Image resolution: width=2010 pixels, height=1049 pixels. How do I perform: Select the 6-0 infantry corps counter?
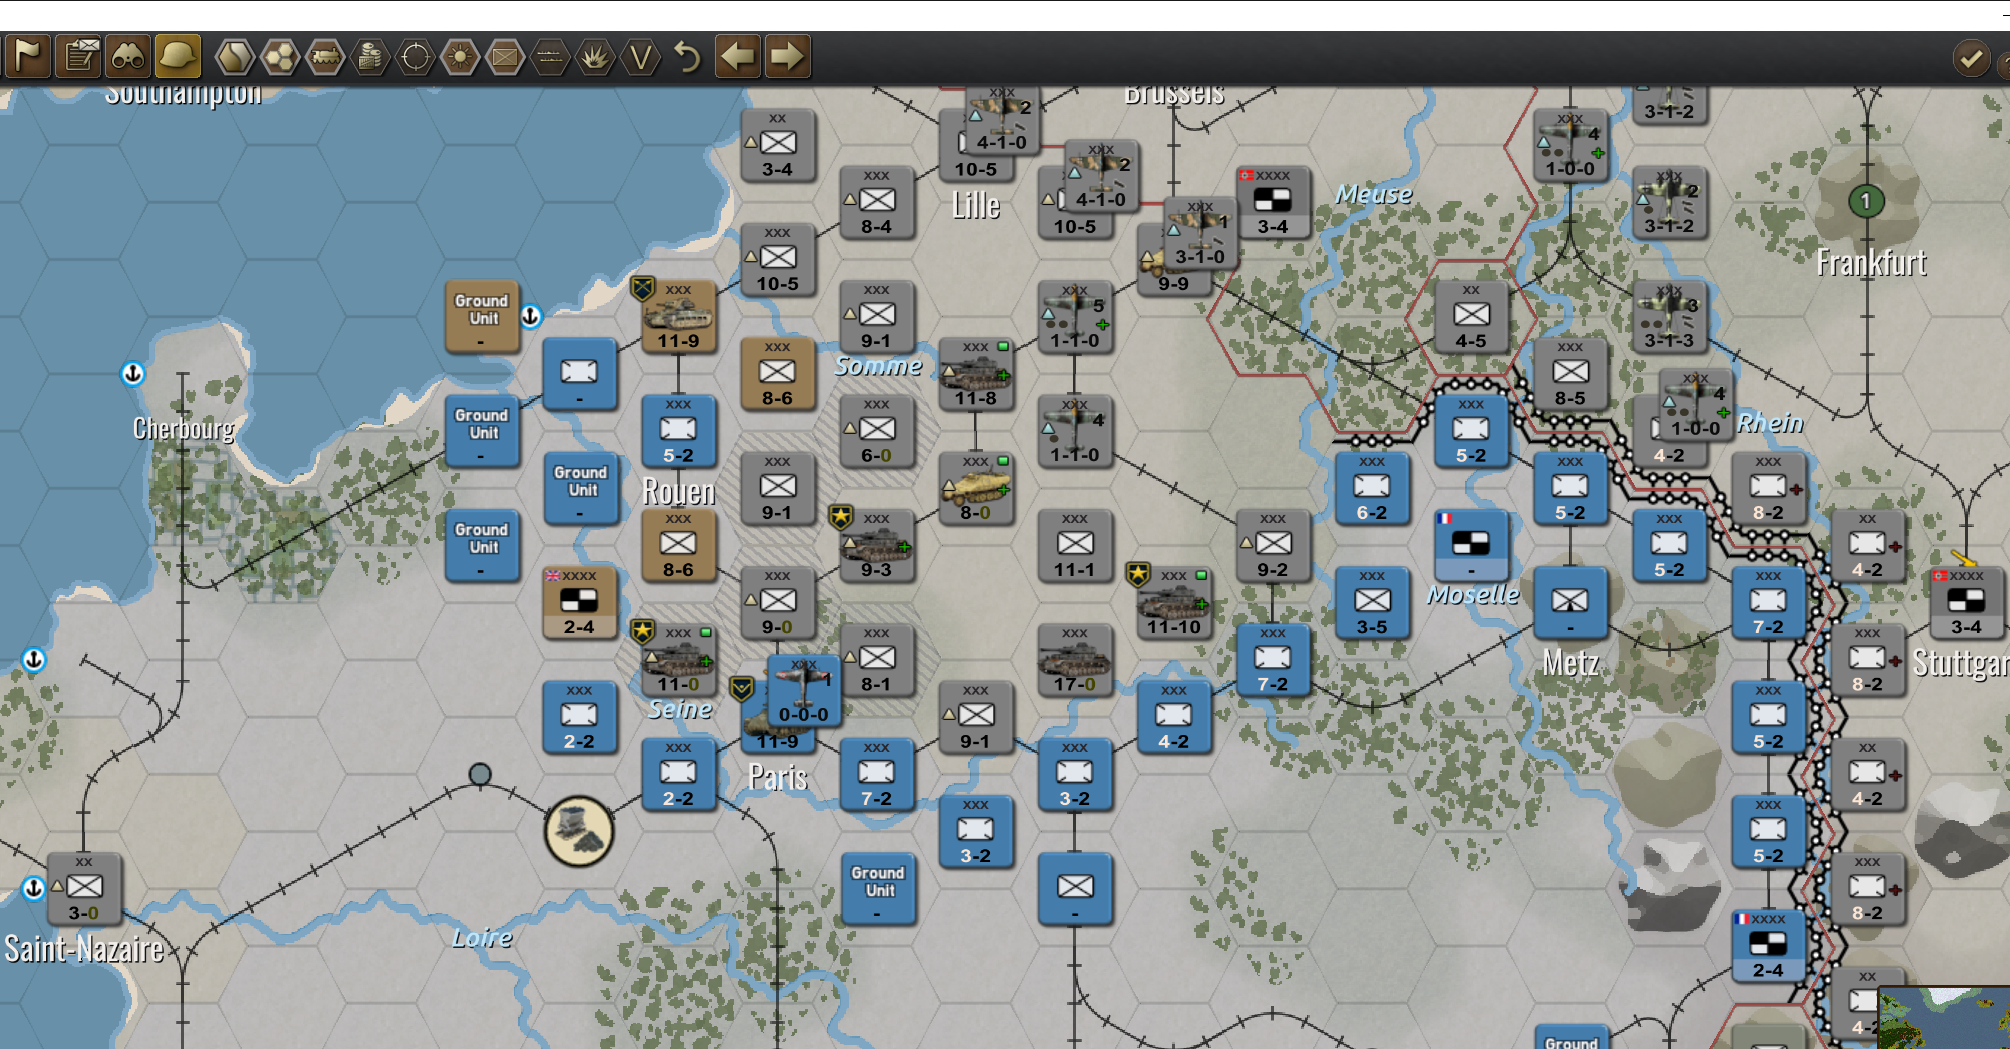tap(876, 431)
